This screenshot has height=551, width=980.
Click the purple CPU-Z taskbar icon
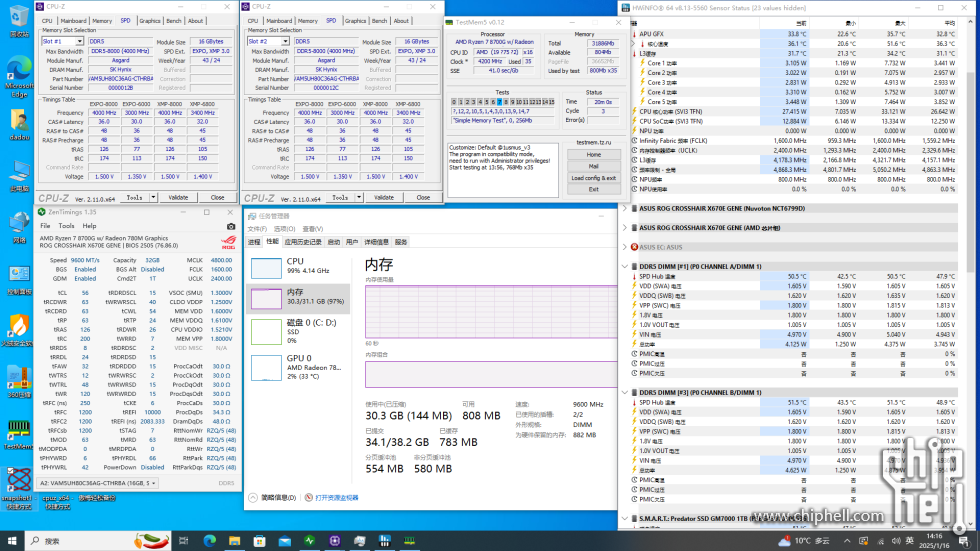click(334, 541)
